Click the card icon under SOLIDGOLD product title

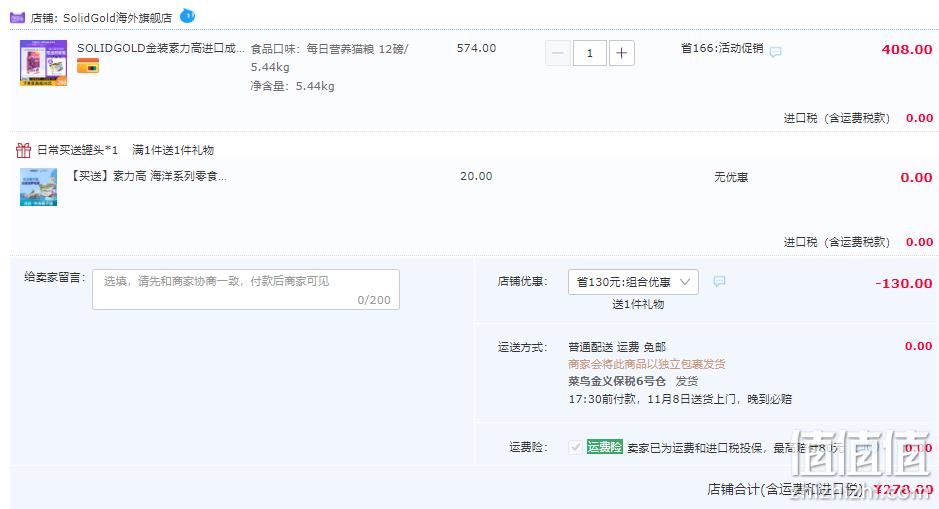(88, 66)
